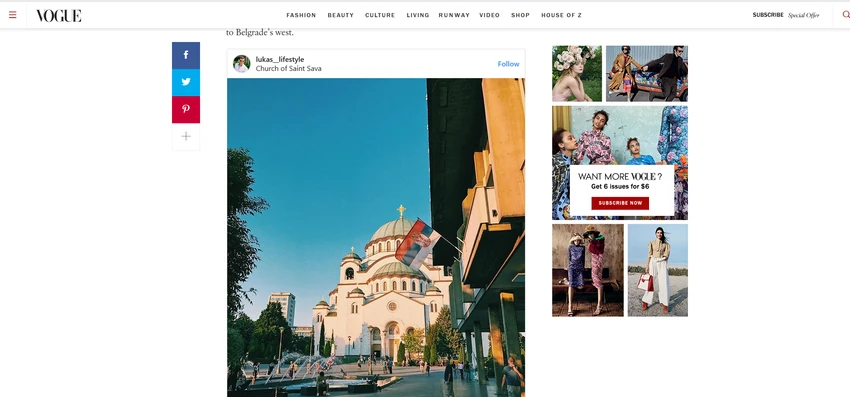
Task: Select Living in navigation
Action: 417,15
